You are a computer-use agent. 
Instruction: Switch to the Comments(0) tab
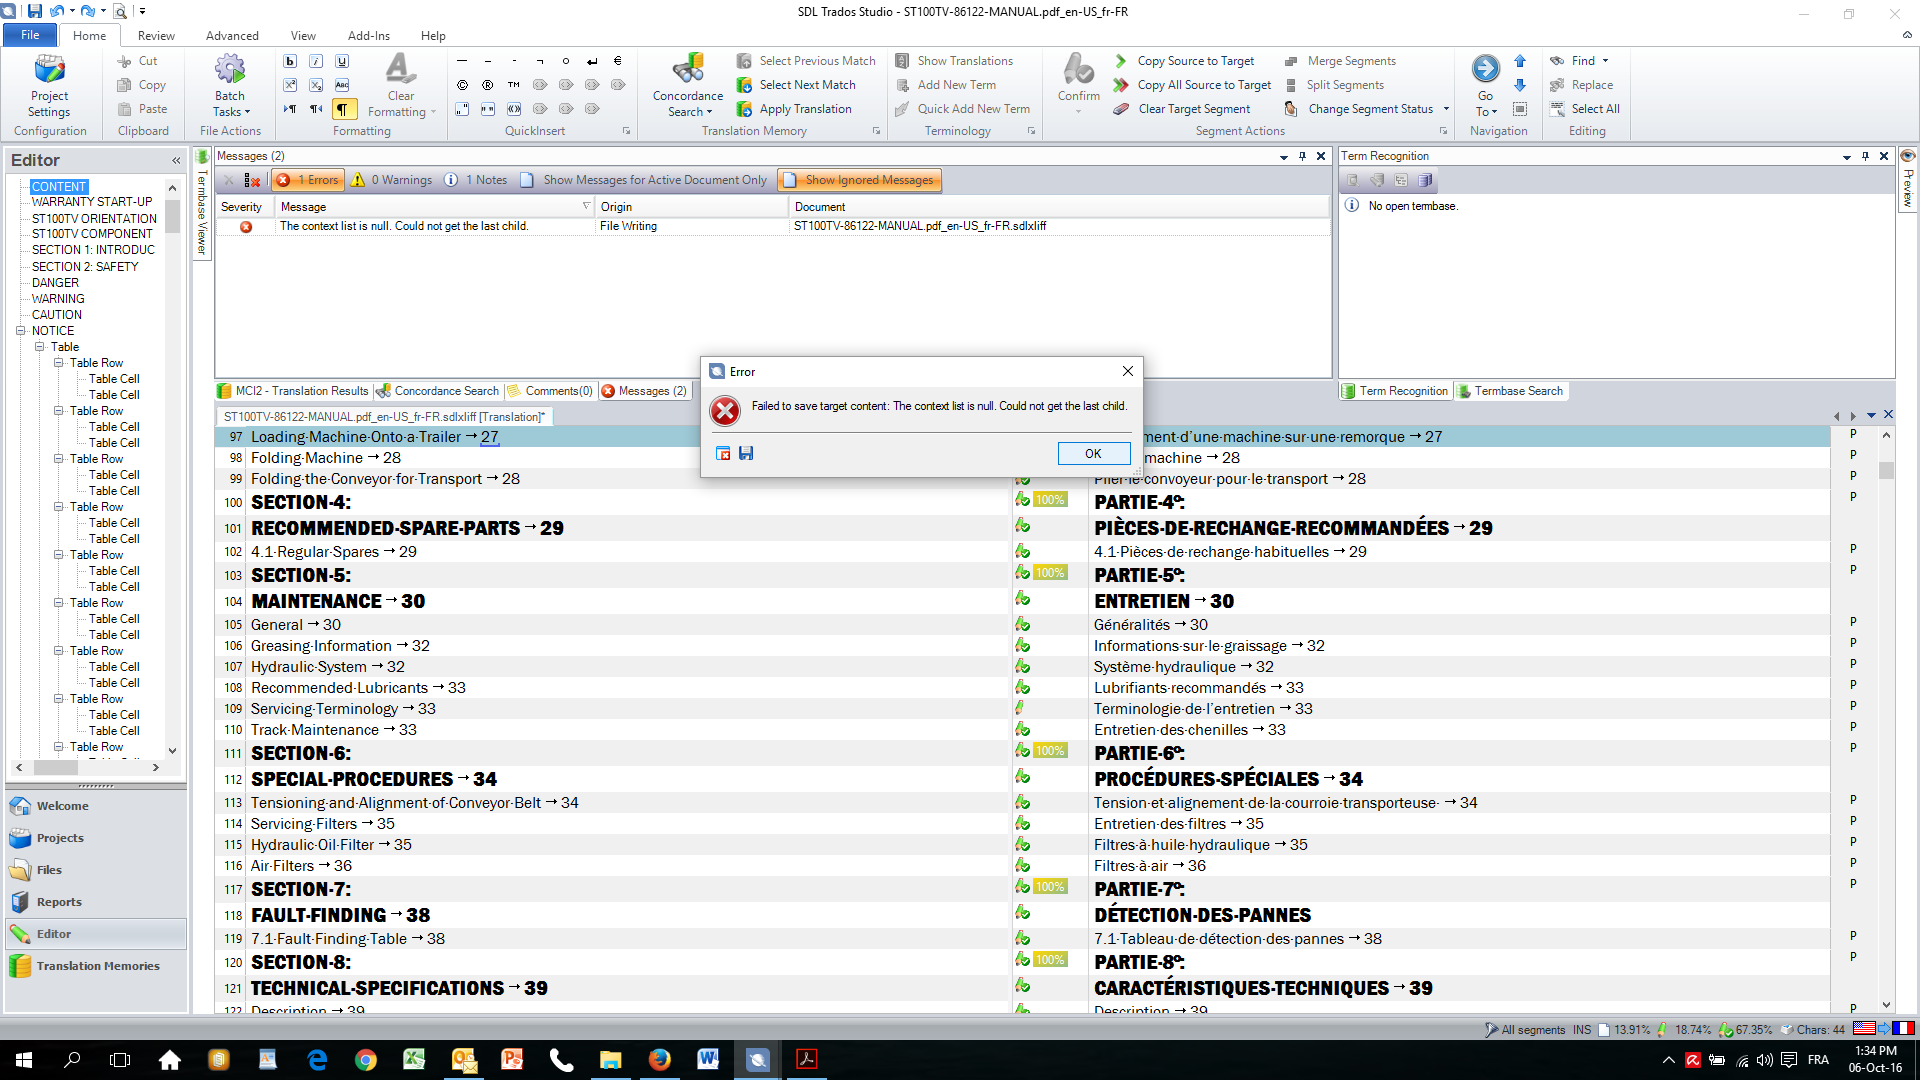(x=550, y=391)
